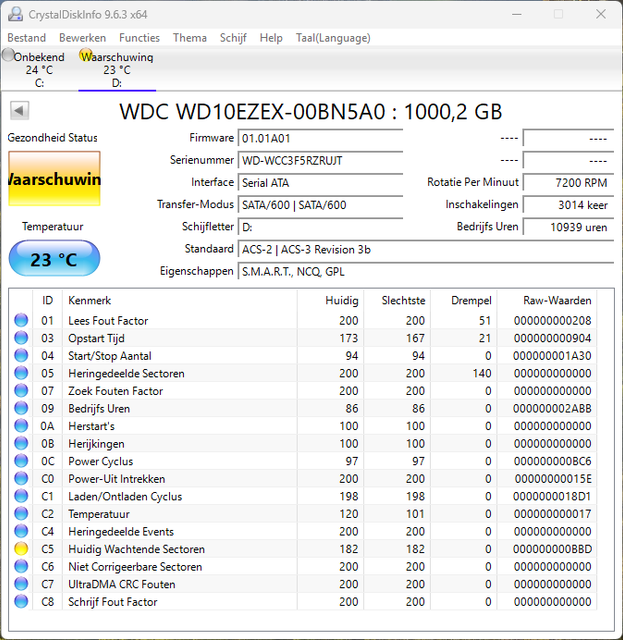This screenshot has width=623, height=640.
Task: Click the 7200 RPM rotation field
Action: pos(568,182)
